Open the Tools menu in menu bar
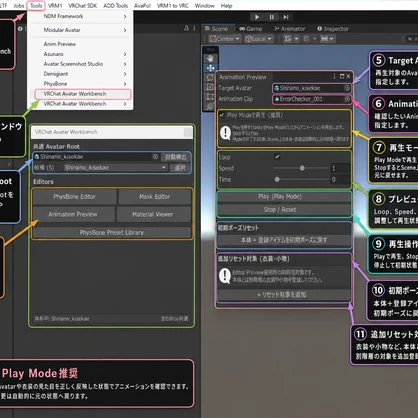 click(36, 6)
